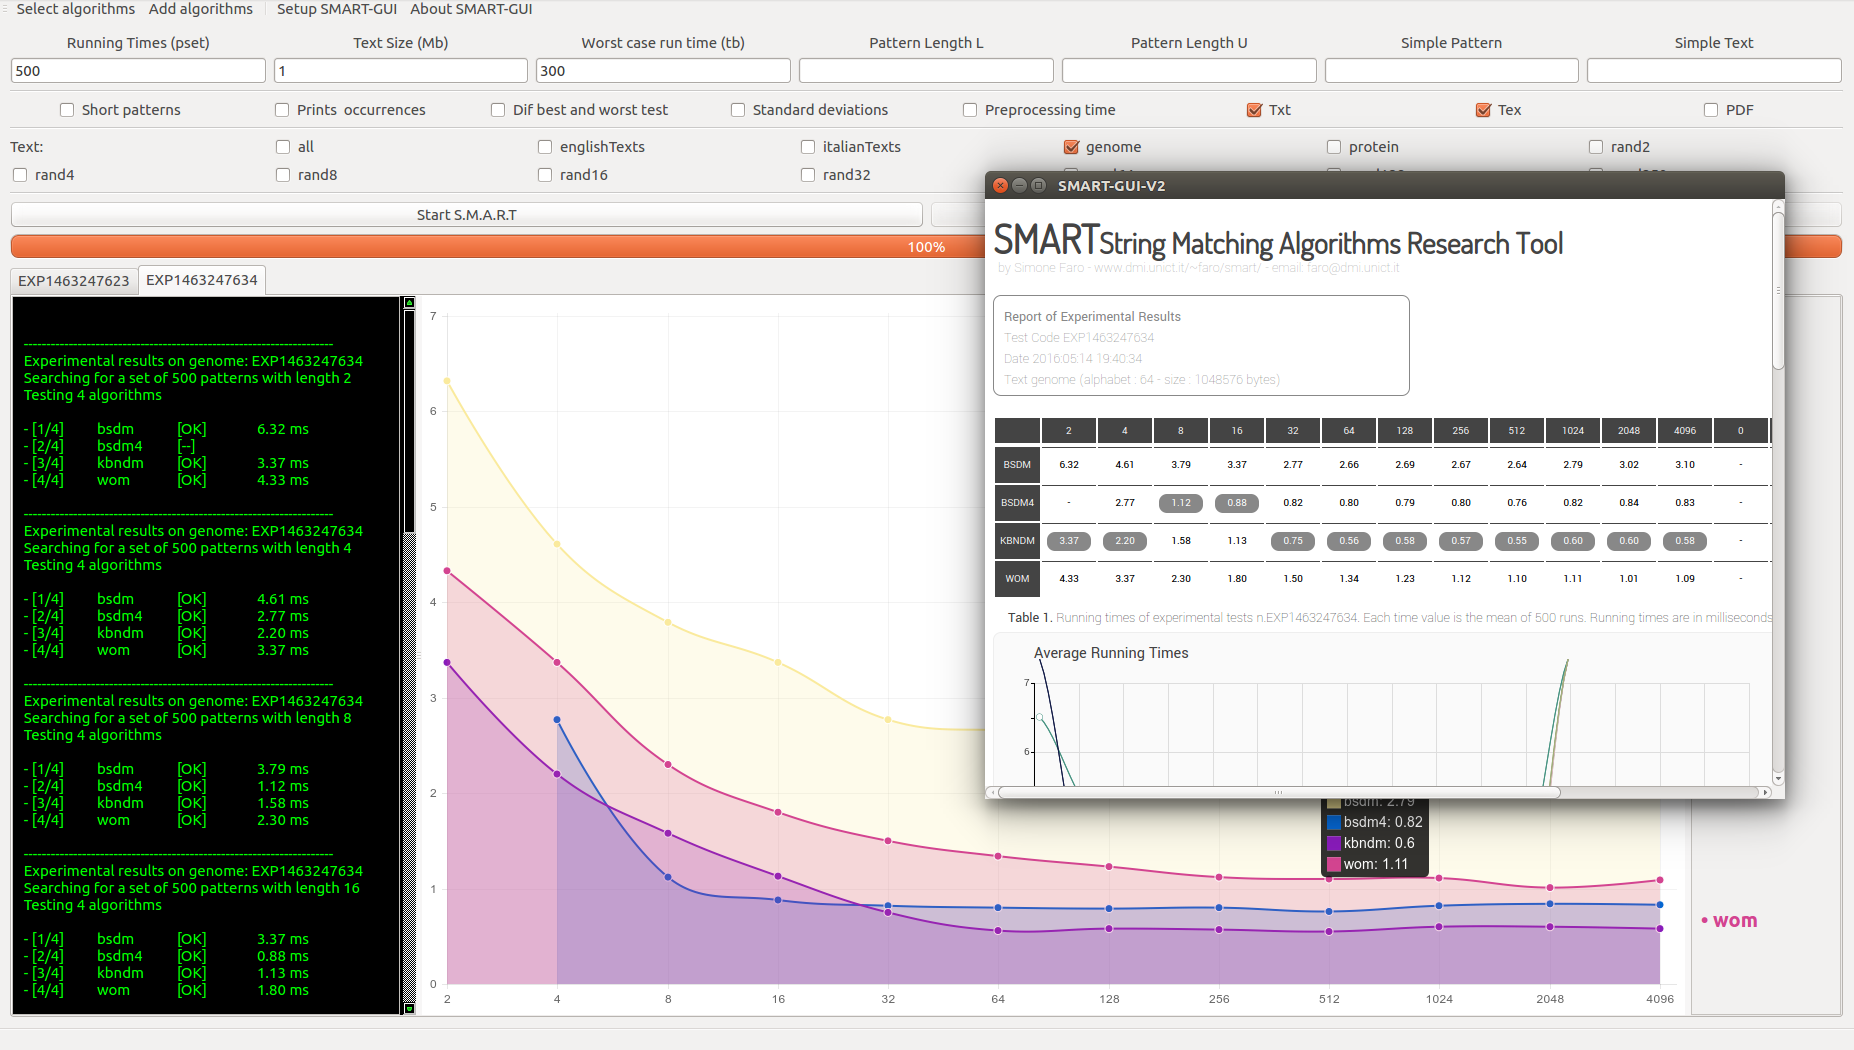The height and width of the screenshot is (1050, 1854).
Task: Uncheck the Tex output checkbox
Action: click(x=1484, y=110)
